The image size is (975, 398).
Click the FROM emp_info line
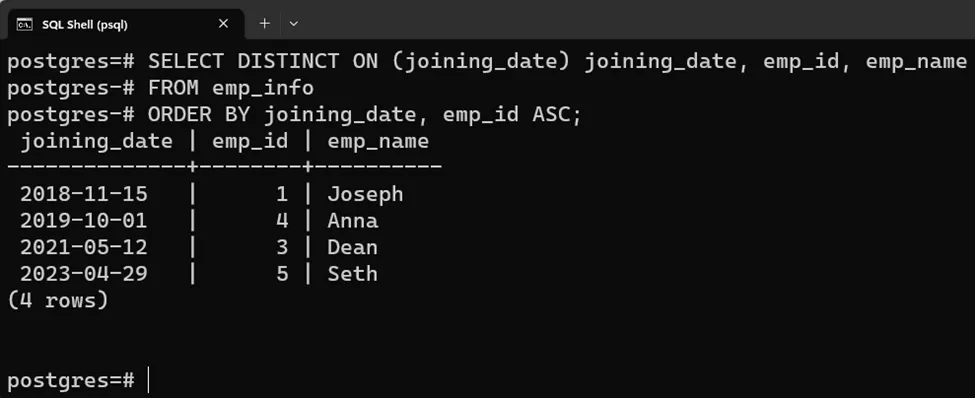pyautogui.click(x=160, y=88)
